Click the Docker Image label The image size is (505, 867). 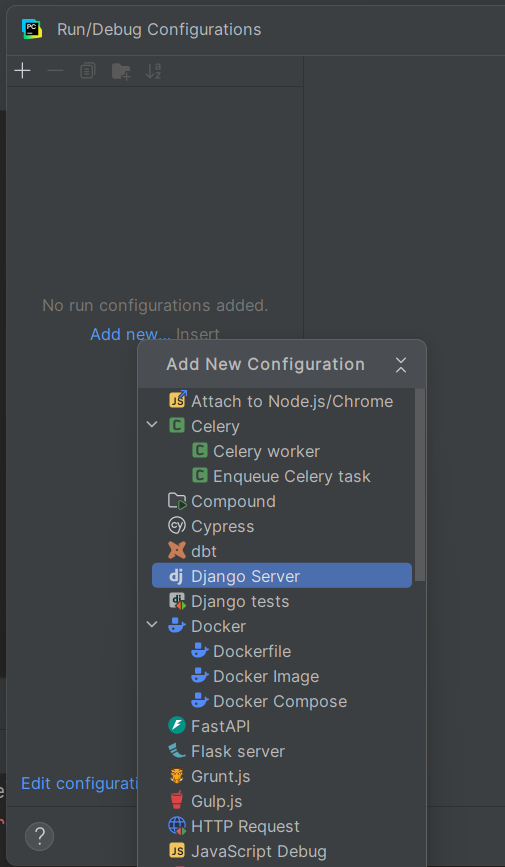click(266, 676)
